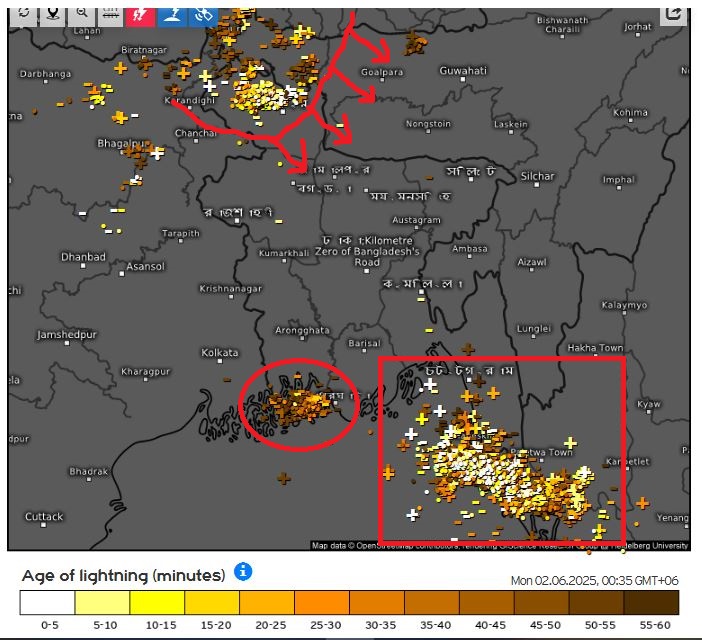The height and width of the screenshot is (640, 702).
Task: Toggle the blue thunderstorm cloud layer
Action: tap(171, 15)
